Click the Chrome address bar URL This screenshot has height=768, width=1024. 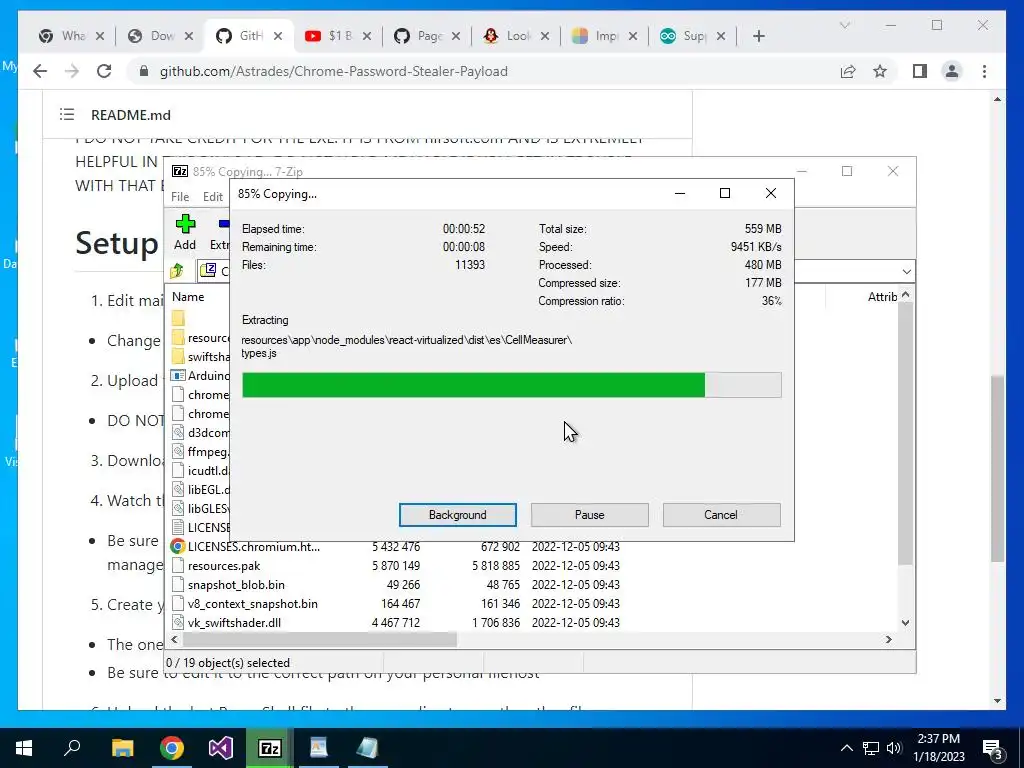(x=334, y=71)
